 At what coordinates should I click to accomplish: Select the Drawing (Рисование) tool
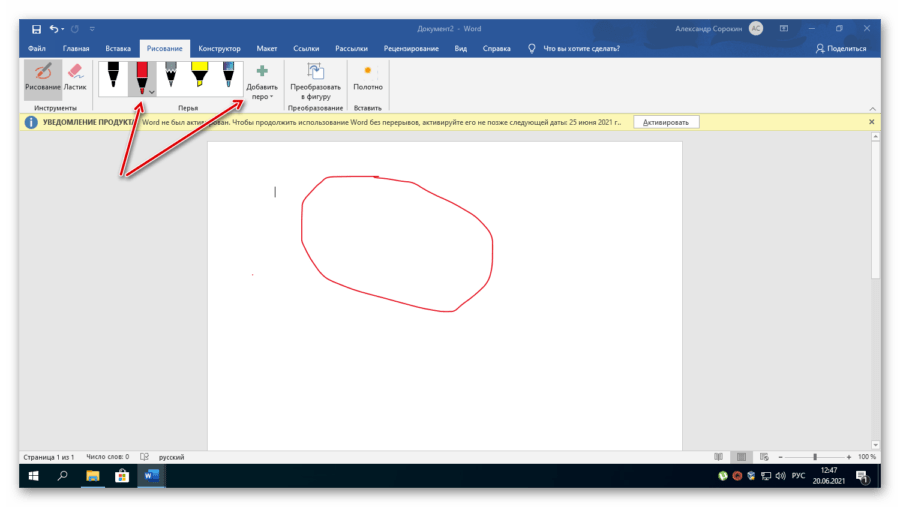click(x=42, y=78)
